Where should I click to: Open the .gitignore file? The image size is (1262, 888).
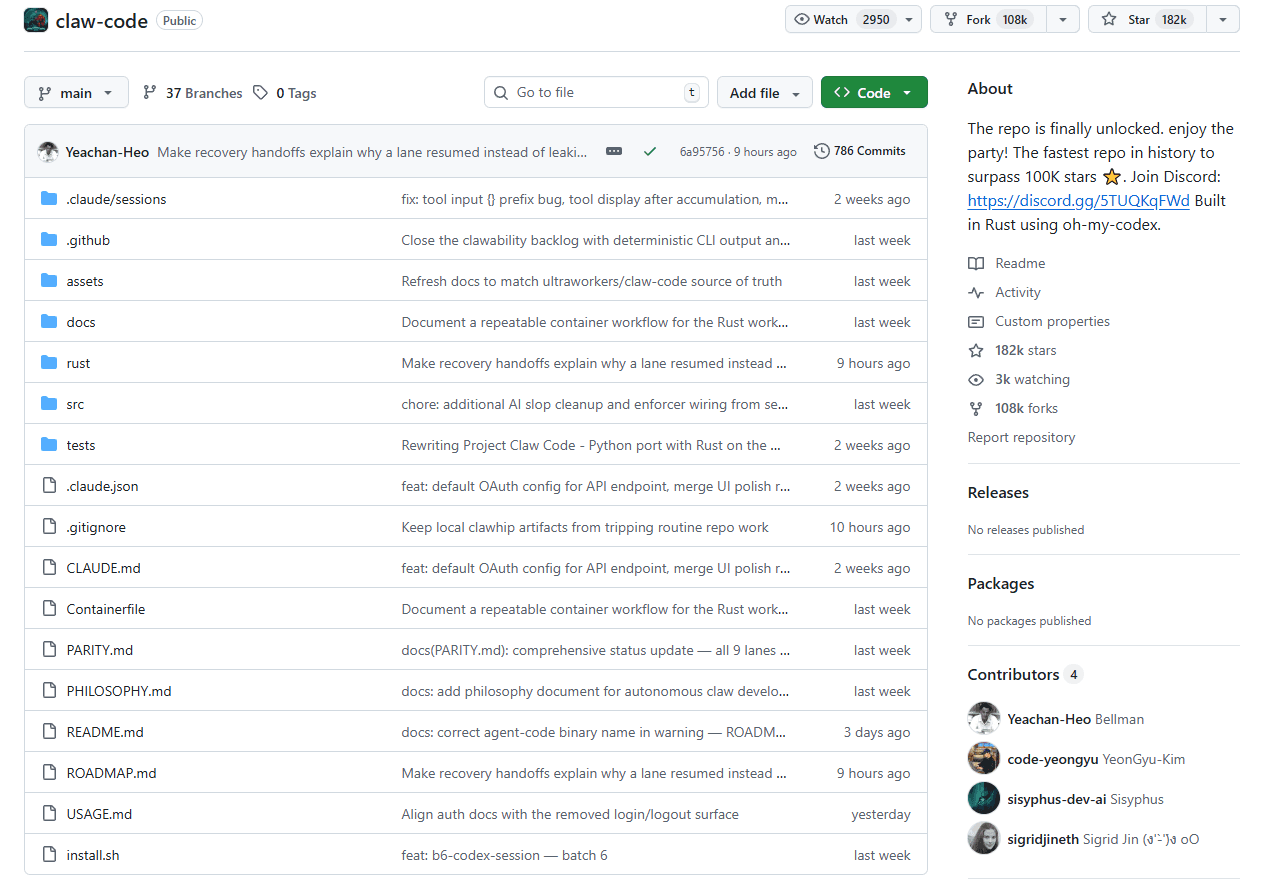click(x=96, y=527)
